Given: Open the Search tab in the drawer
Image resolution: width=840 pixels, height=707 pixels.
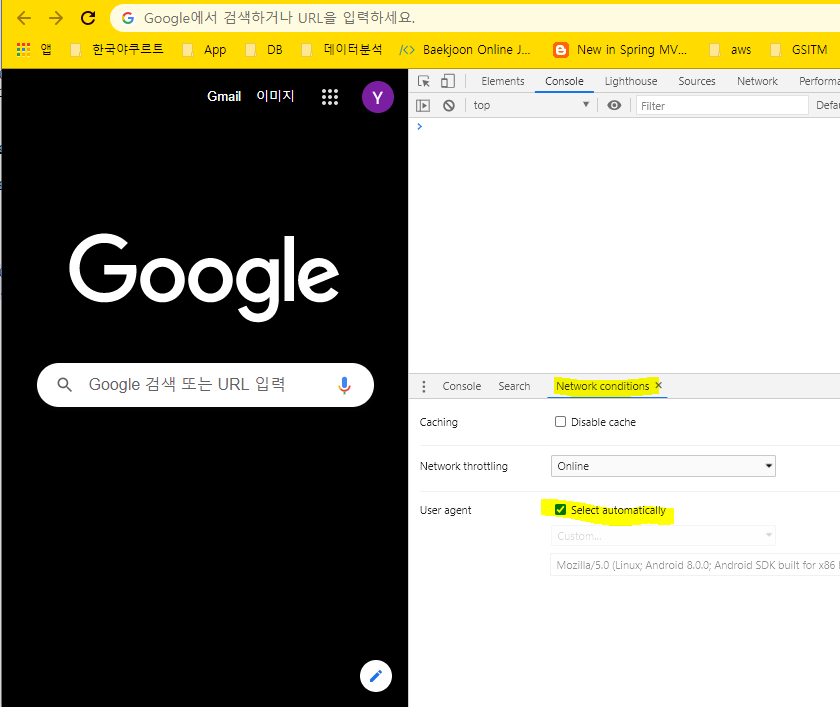Looking at the screenshot, I should click(x=514, y=386).
